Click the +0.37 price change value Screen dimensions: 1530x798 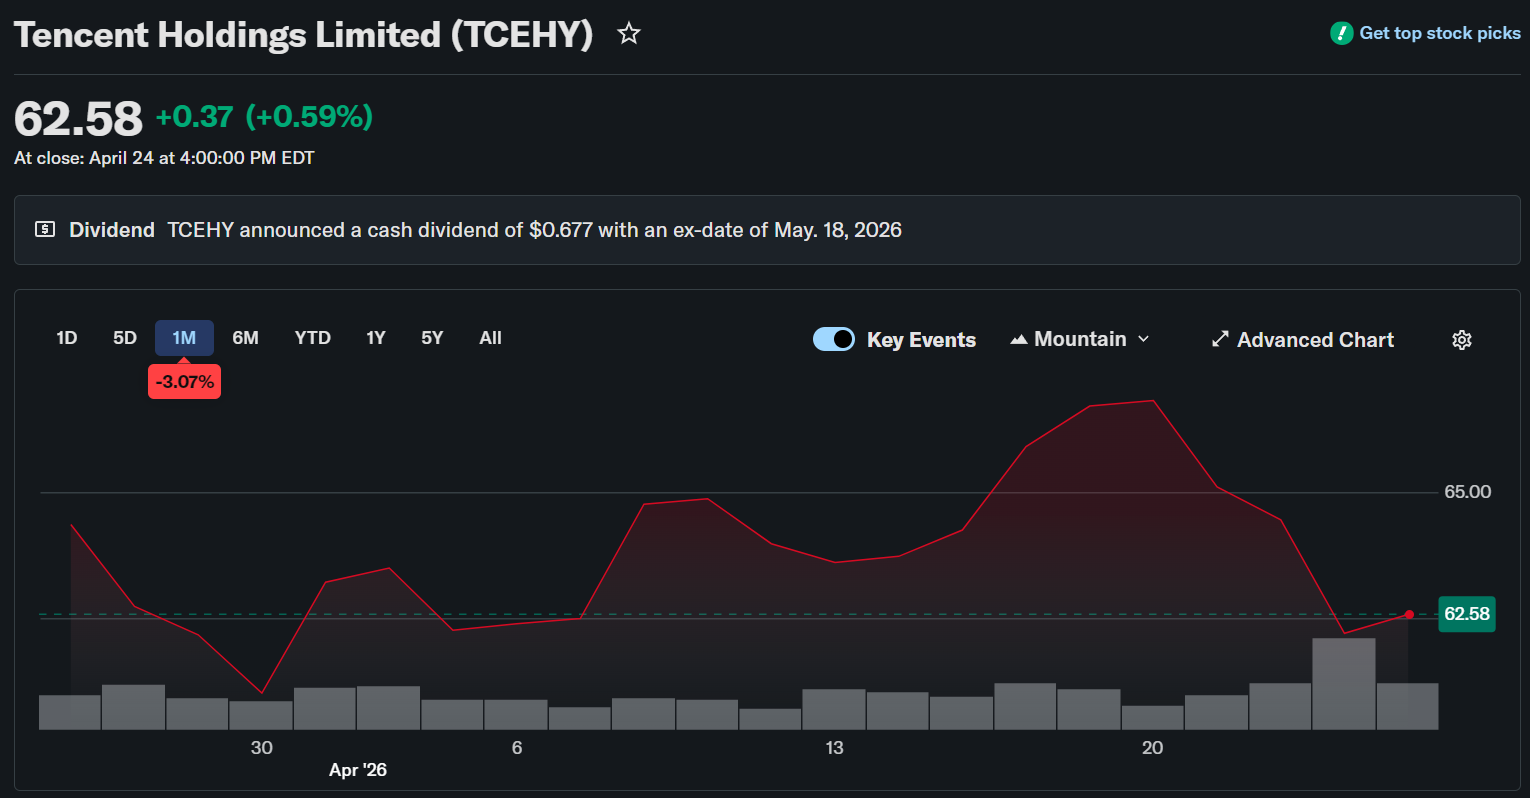194,117
